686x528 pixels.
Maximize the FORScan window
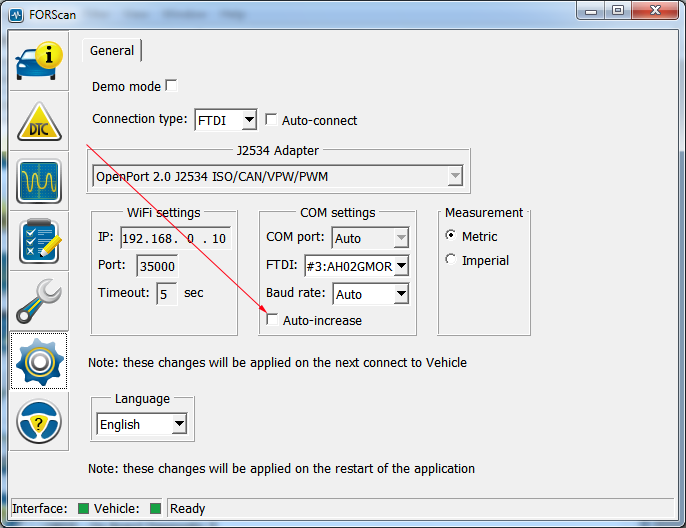pos(618,11)
